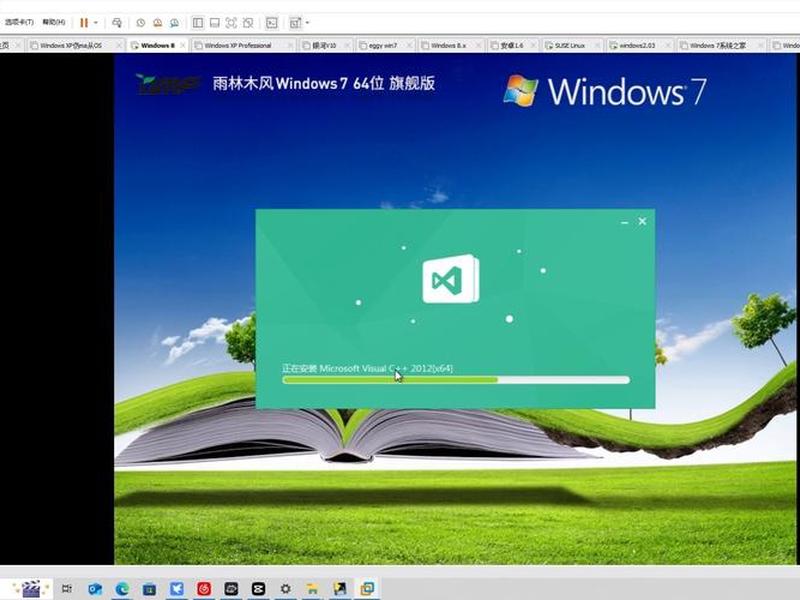800x600 pixels.
Task: Toggle the sidebar library view icon
Action: pyautogui.click(x=198, y=23)
